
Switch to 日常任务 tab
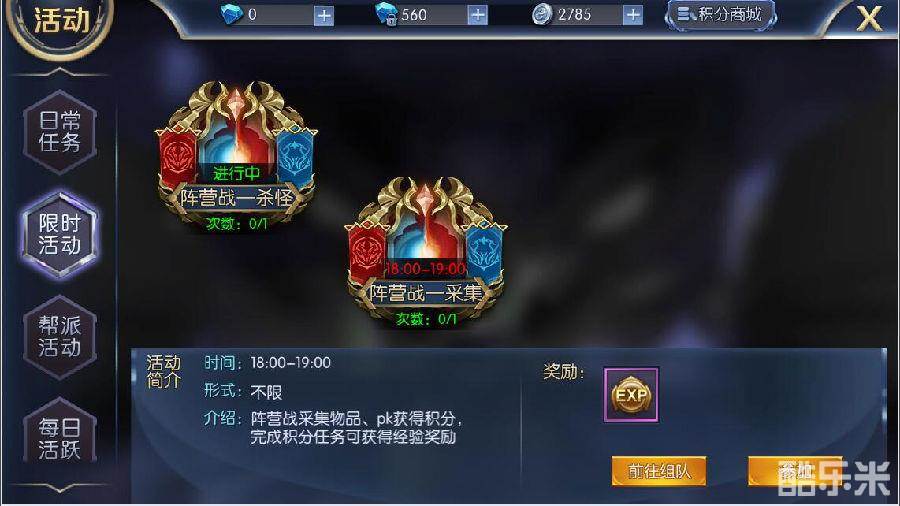pyautogui.click(x=60, y=132)
